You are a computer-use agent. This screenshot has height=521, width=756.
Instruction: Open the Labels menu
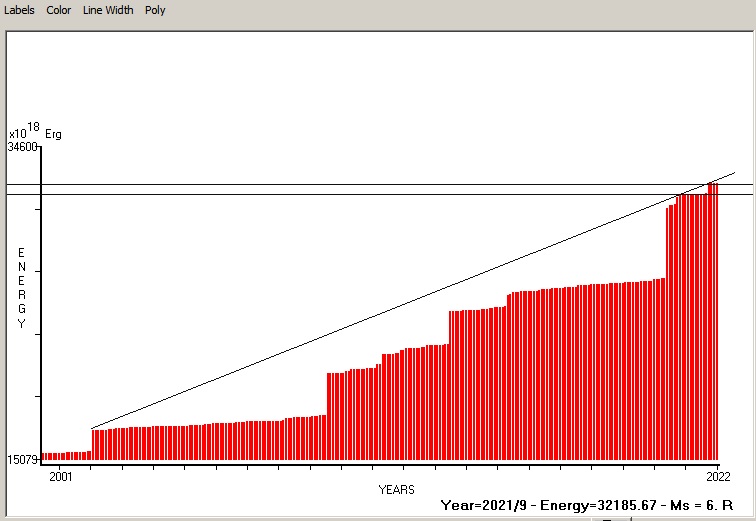tap(18, 10)
